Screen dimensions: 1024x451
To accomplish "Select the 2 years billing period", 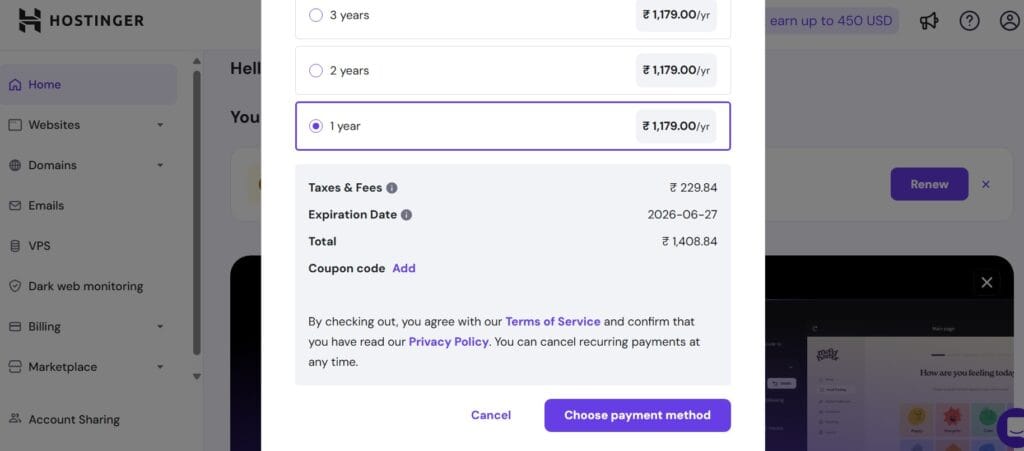I will [513, 70].
